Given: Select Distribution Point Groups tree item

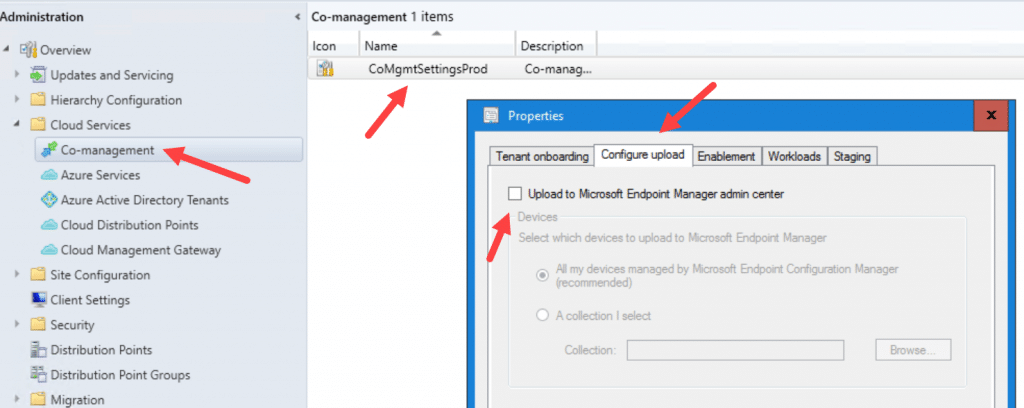Looking at the screenshot, I should pyautogui.click(x=120, y=375).
